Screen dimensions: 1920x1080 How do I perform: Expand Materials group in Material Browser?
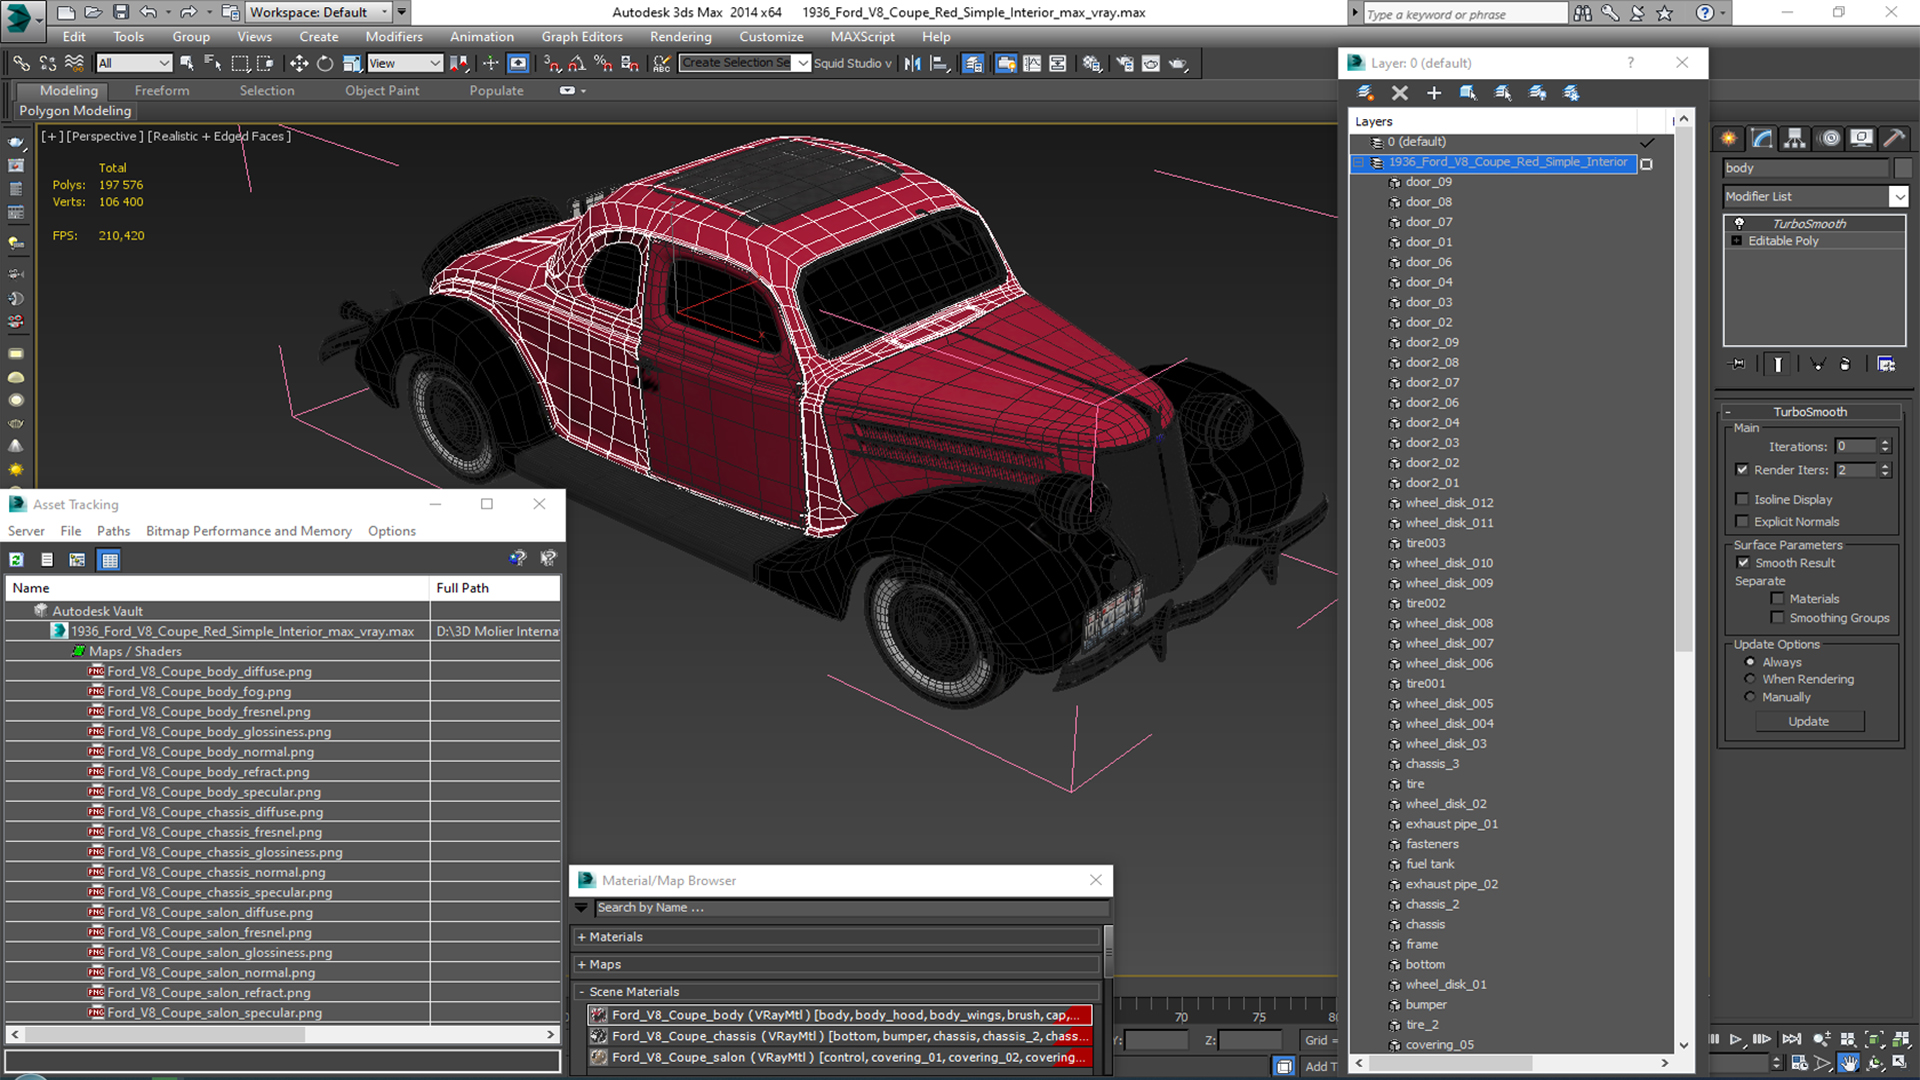(582, 937)
